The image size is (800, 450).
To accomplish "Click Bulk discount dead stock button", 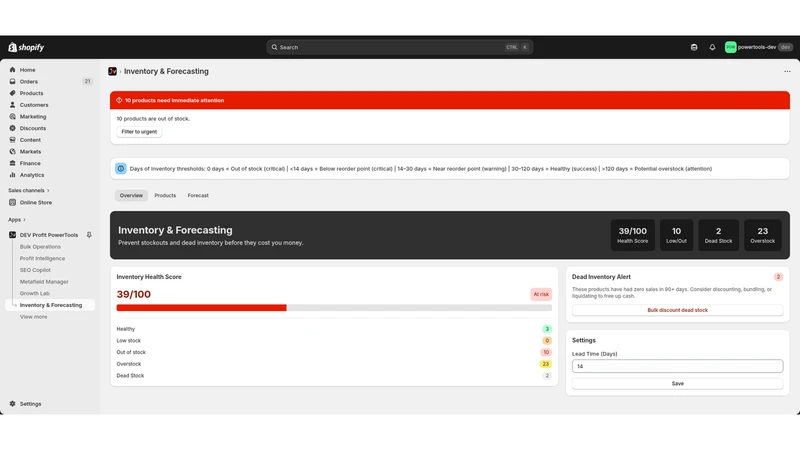I will pos(678,310).
